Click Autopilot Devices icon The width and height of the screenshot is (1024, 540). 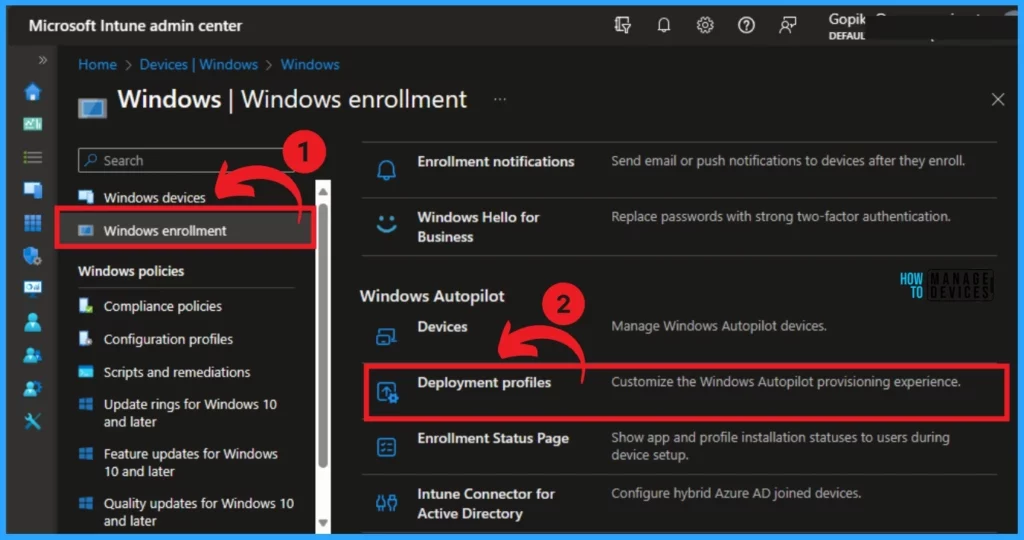[x=387, y=336]
